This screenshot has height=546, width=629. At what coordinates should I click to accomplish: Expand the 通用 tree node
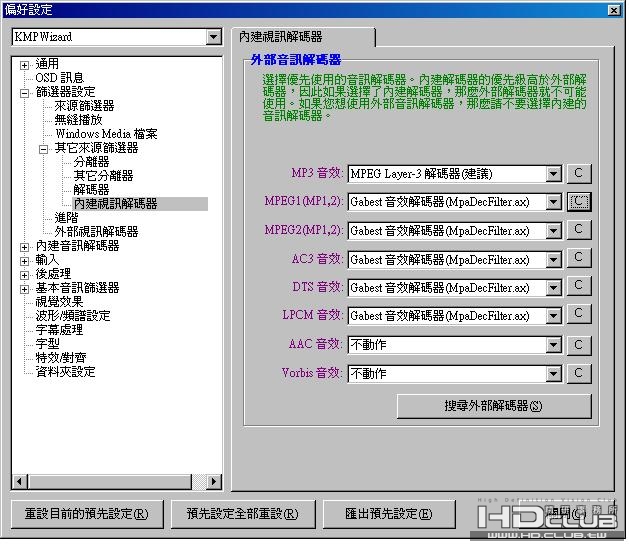[x=24, y=65]
